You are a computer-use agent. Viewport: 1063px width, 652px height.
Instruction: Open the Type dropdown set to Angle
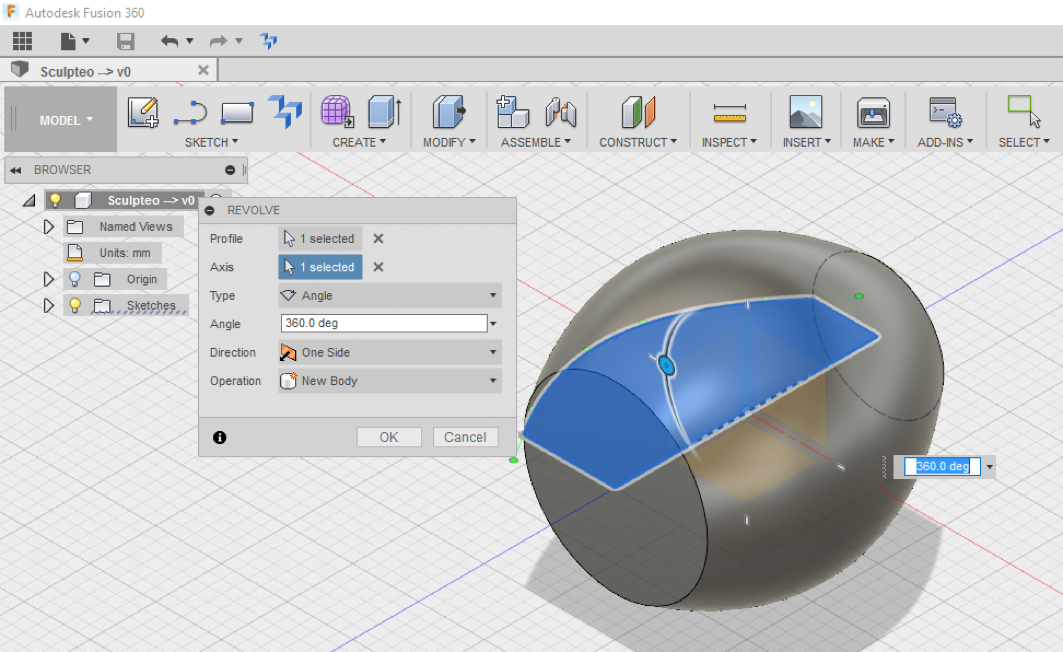click(x=389, y=296)
